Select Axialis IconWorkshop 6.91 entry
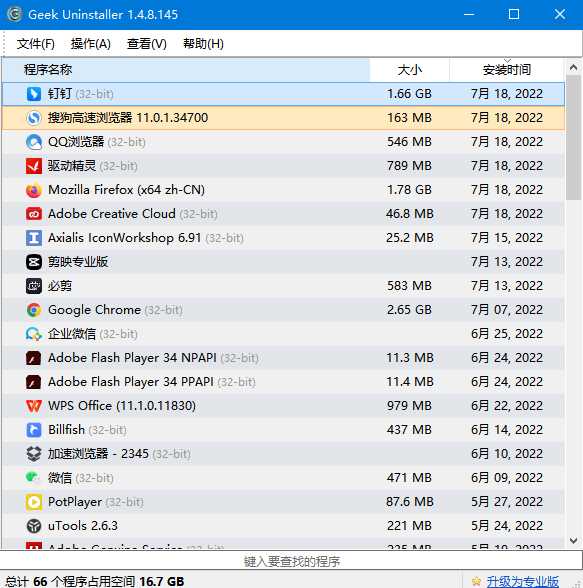The height and width of the screenshot is (588, 583). pyautogui.click(x=124, y=238)
